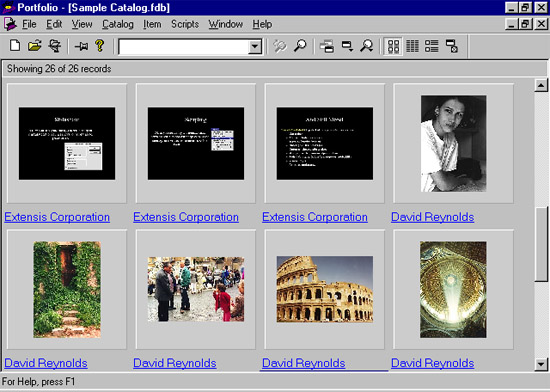Select the ivy-covered doorway thumbnail

point(67,289)
